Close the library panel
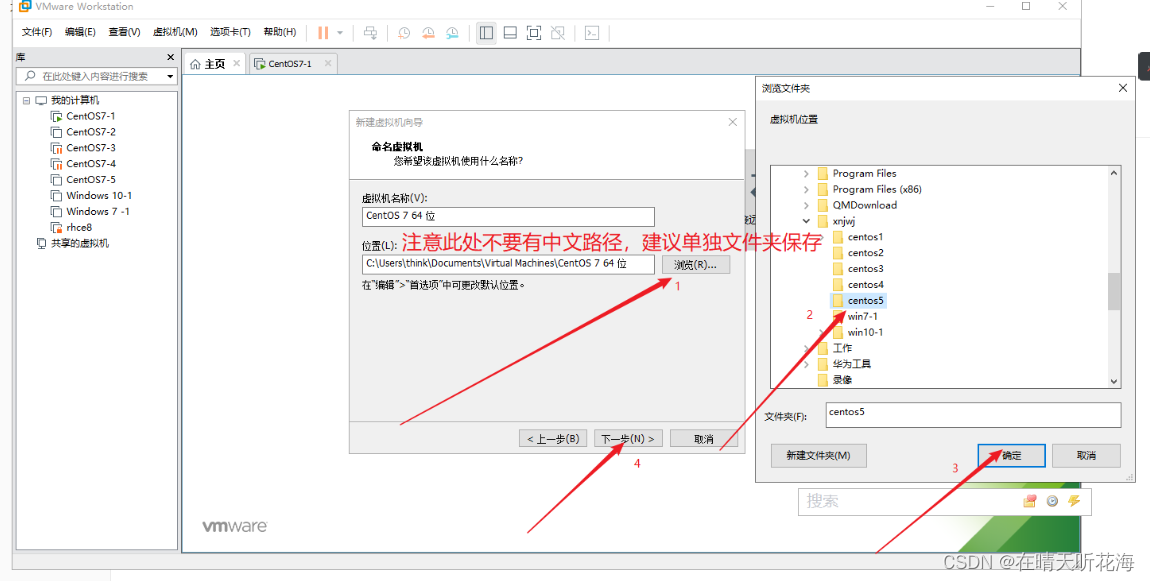 [x=170, y=56]
